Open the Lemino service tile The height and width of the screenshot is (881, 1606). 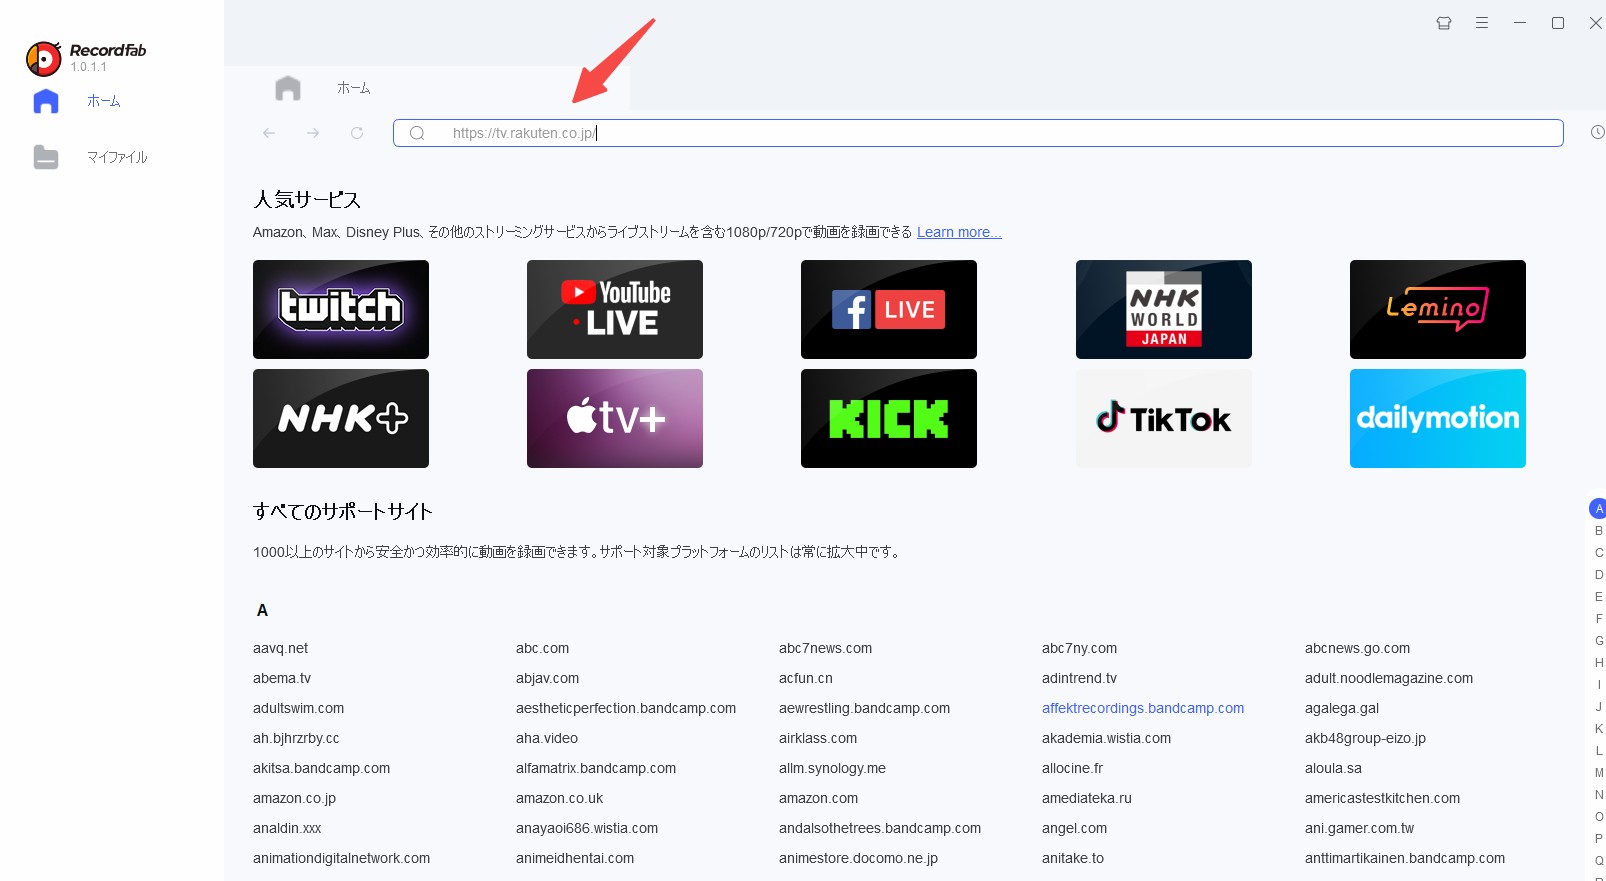(x=1438, y=309)
